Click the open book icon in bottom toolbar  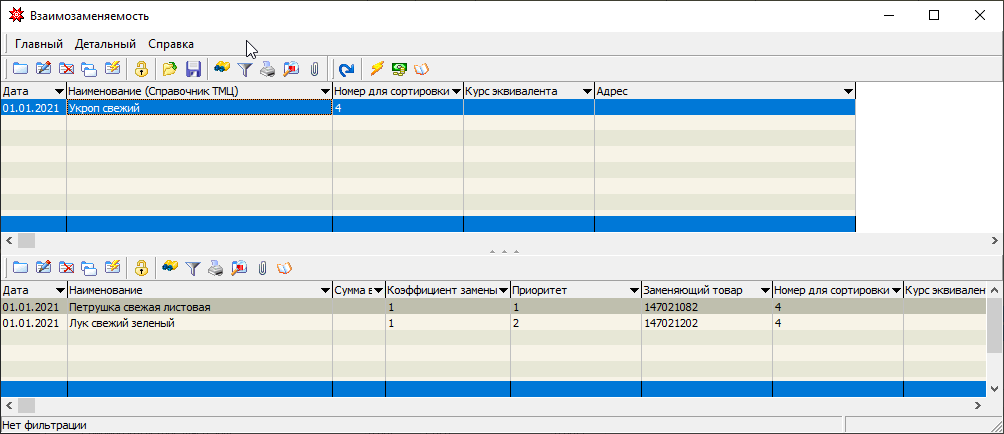[x=284, y=267]
